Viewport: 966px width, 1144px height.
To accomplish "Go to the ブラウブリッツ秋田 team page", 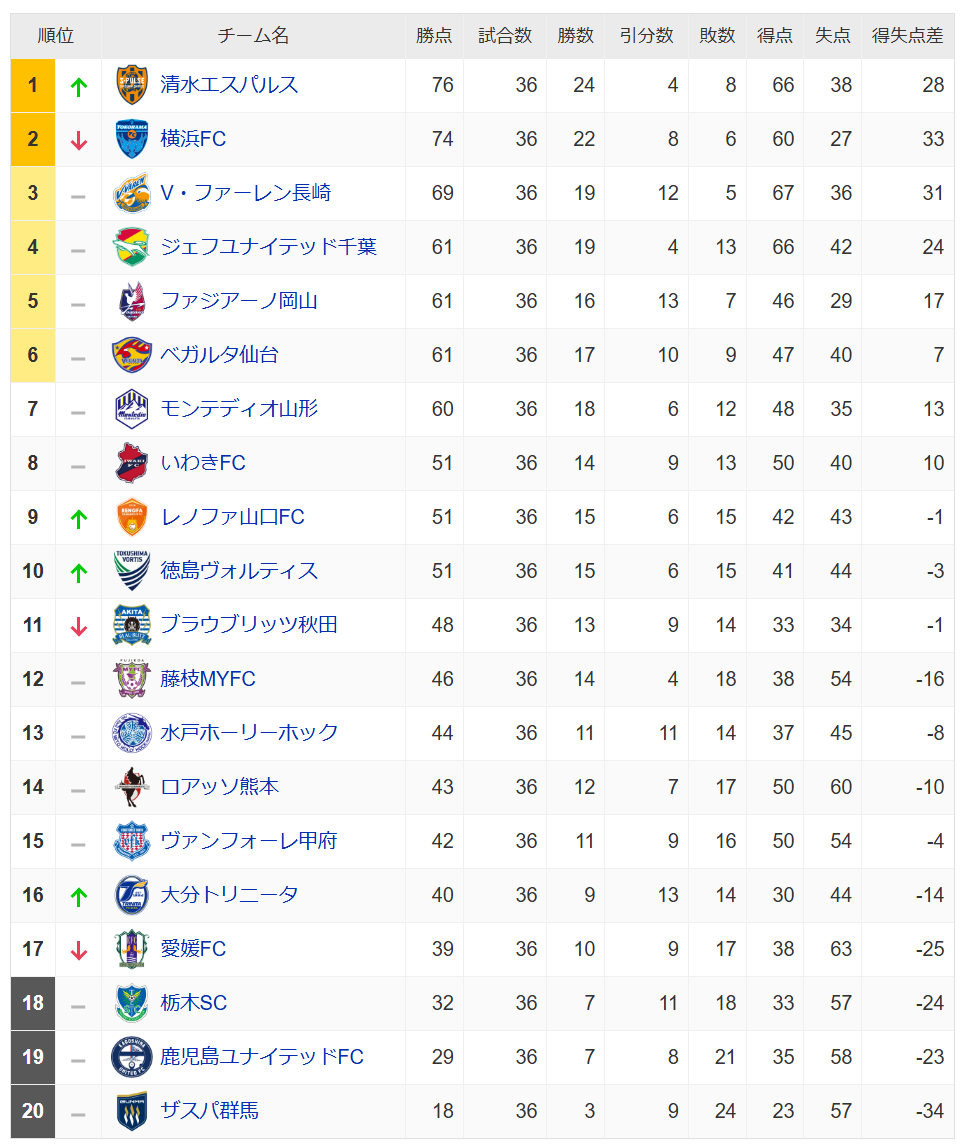I will tap(249, 625).
